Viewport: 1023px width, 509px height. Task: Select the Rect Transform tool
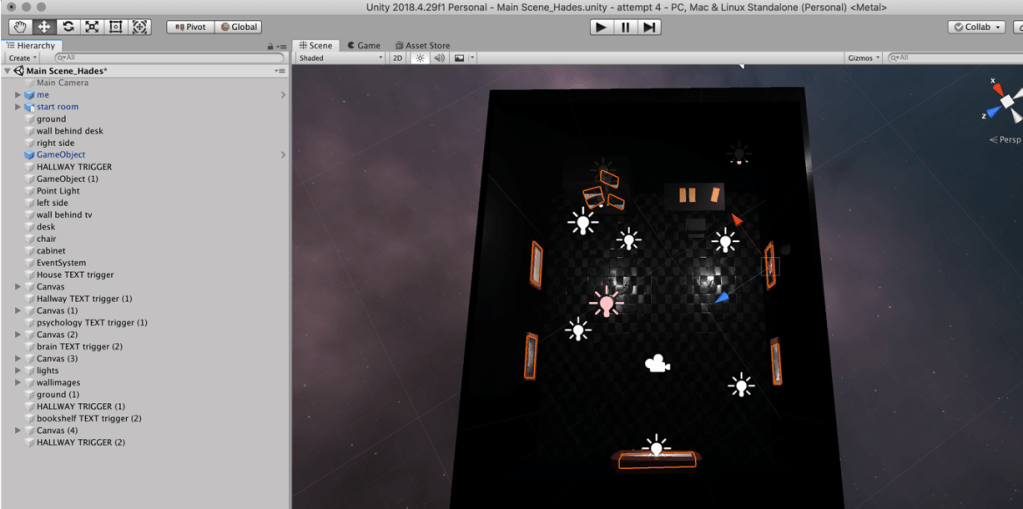[116, 27]
